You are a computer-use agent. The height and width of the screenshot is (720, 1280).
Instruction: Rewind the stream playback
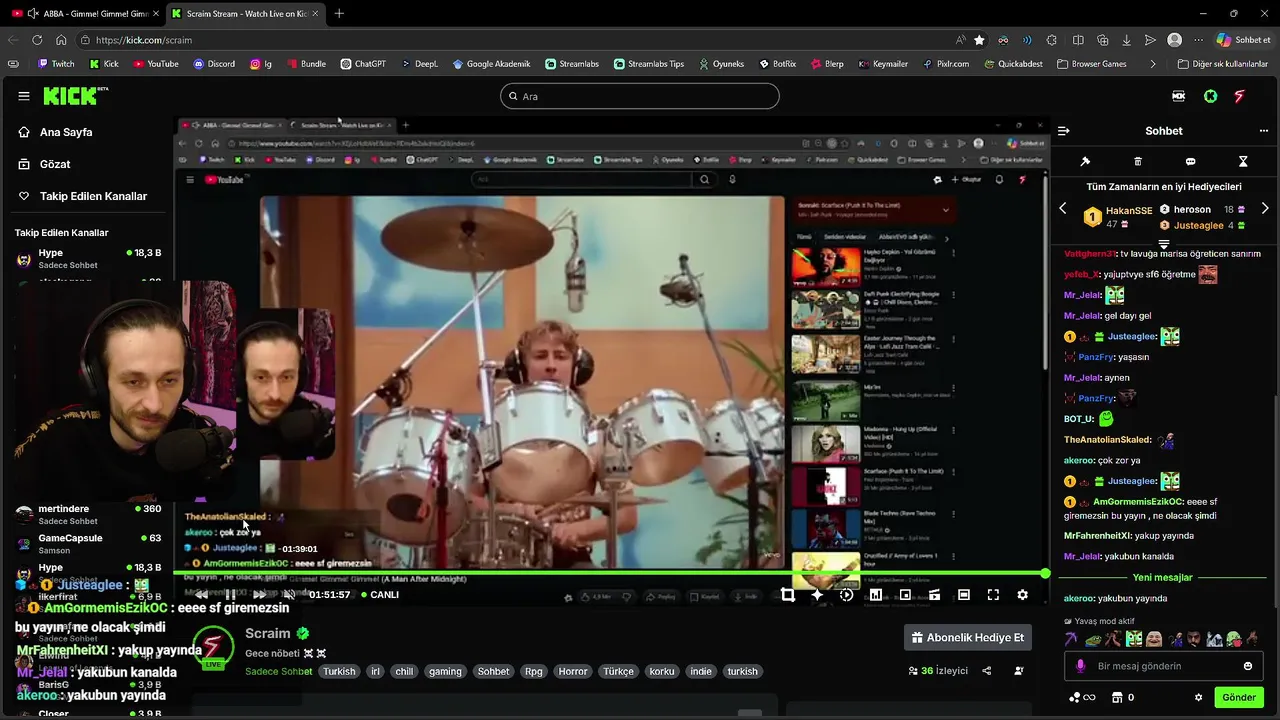pos(202,595)
